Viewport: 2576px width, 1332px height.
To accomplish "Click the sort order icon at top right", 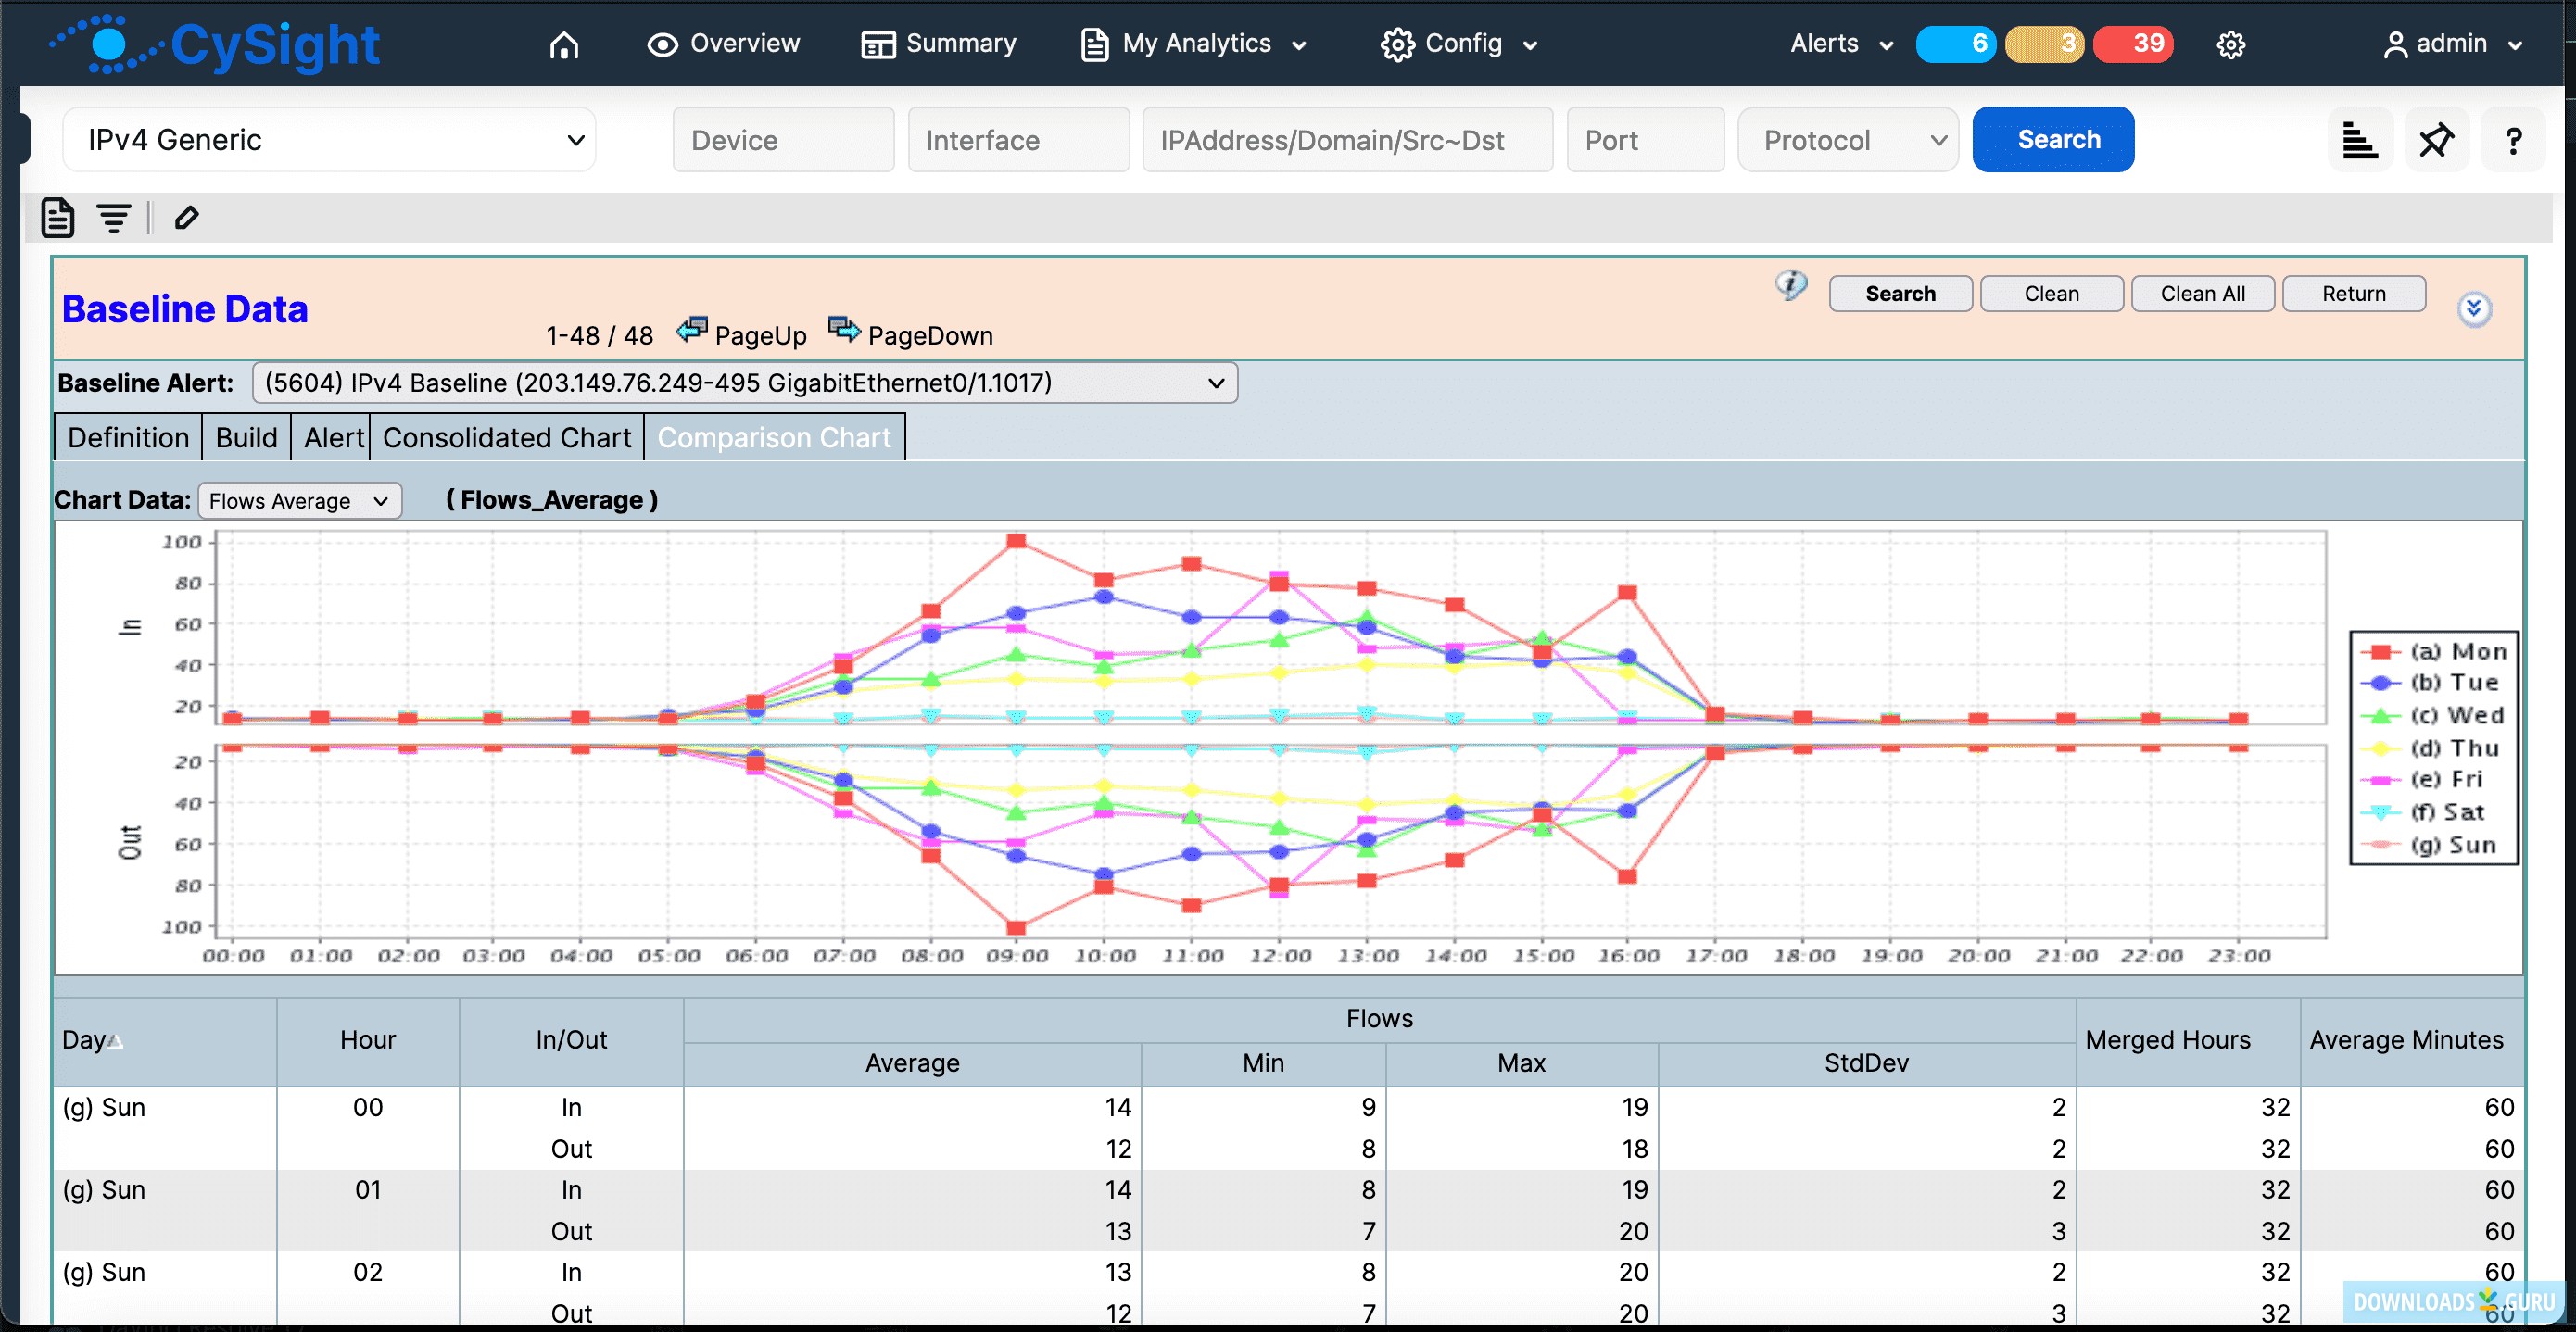I will 2360,139.
